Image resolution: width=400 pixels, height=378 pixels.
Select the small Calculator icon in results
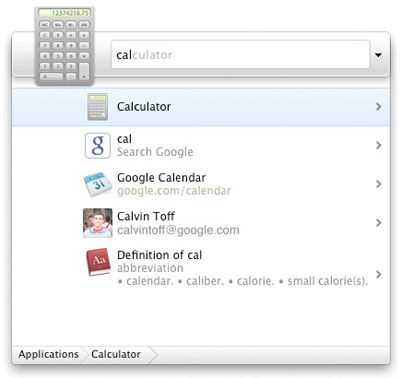[98, 107]
